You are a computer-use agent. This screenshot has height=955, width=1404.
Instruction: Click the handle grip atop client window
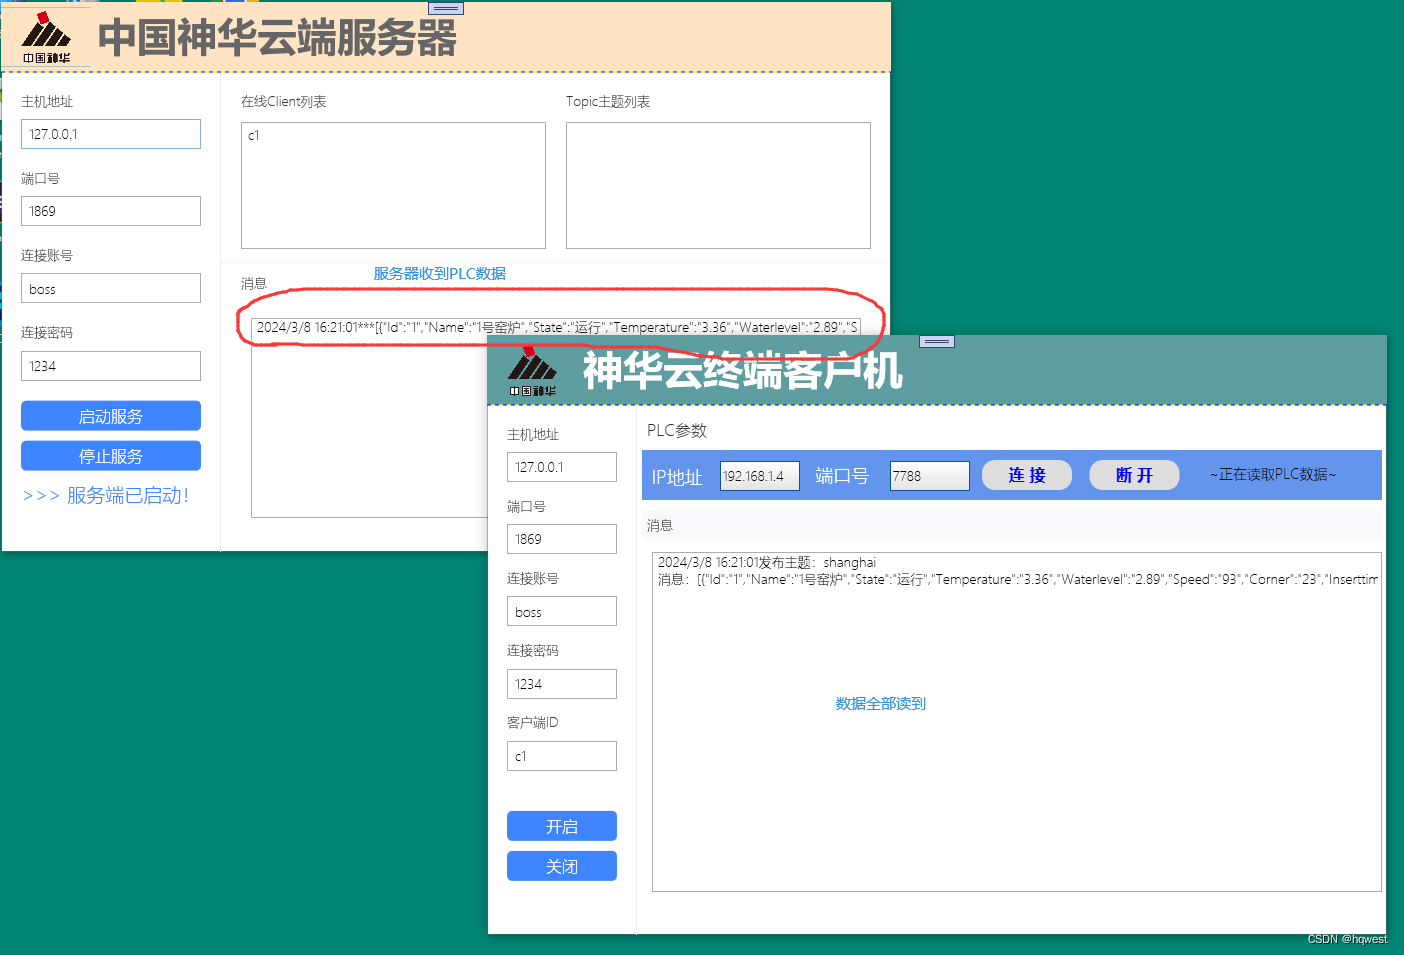(x=937, y=342)
